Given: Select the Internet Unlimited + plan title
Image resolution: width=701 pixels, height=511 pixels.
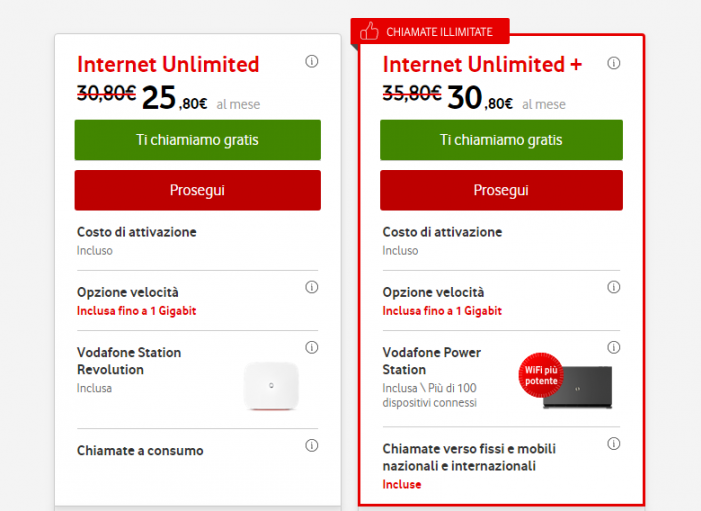Looking at the screenshot, I should pos(482,64).
